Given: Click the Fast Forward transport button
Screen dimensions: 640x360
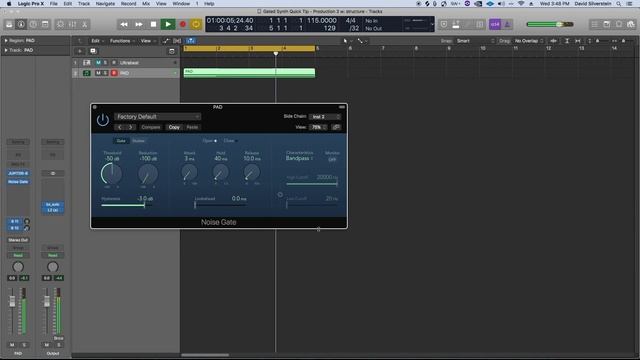Looking at the screenshot, I should click(x=139, y=24).
